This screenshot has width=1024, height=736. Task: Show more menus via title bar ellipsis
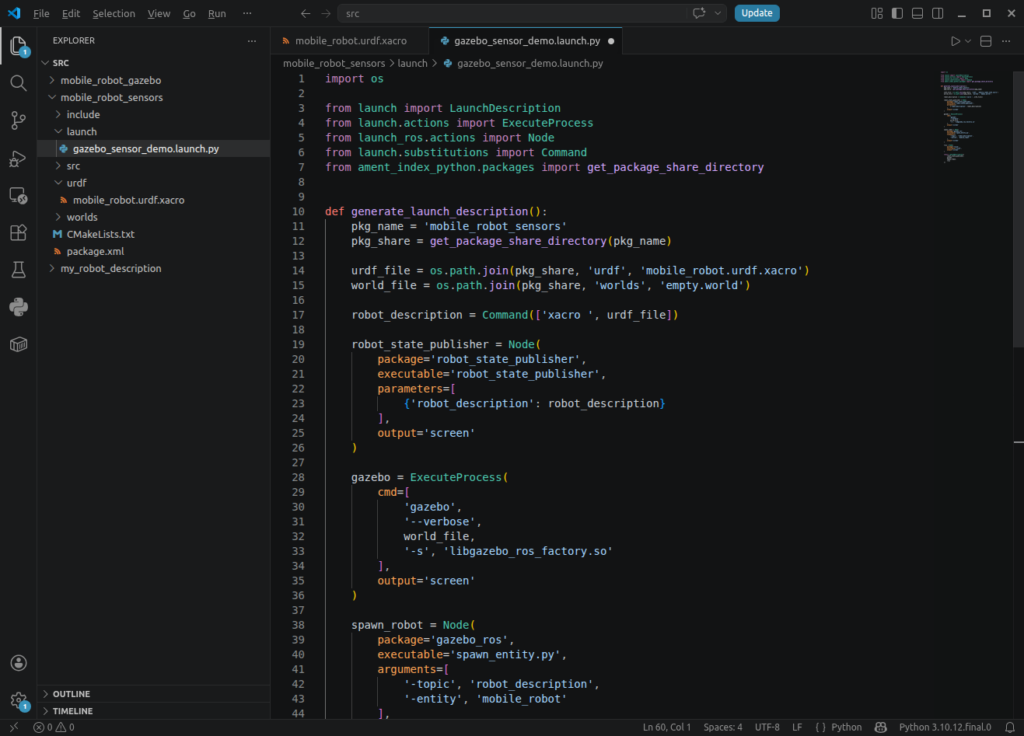[247, 13]
